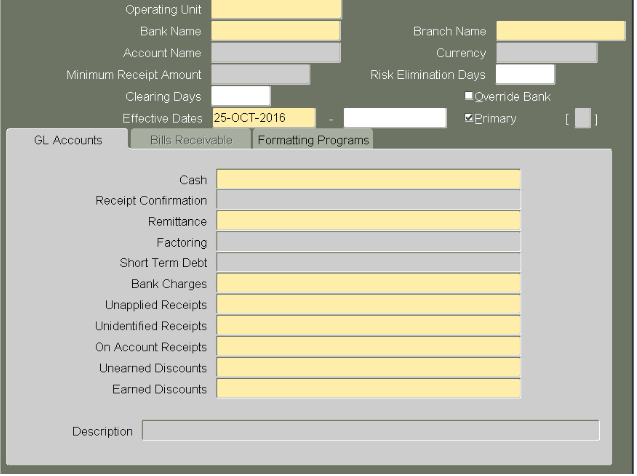The height and width of the screenshot is (476, 637).
Task: Click the On Account Receipts field
Action: point(368,348)
